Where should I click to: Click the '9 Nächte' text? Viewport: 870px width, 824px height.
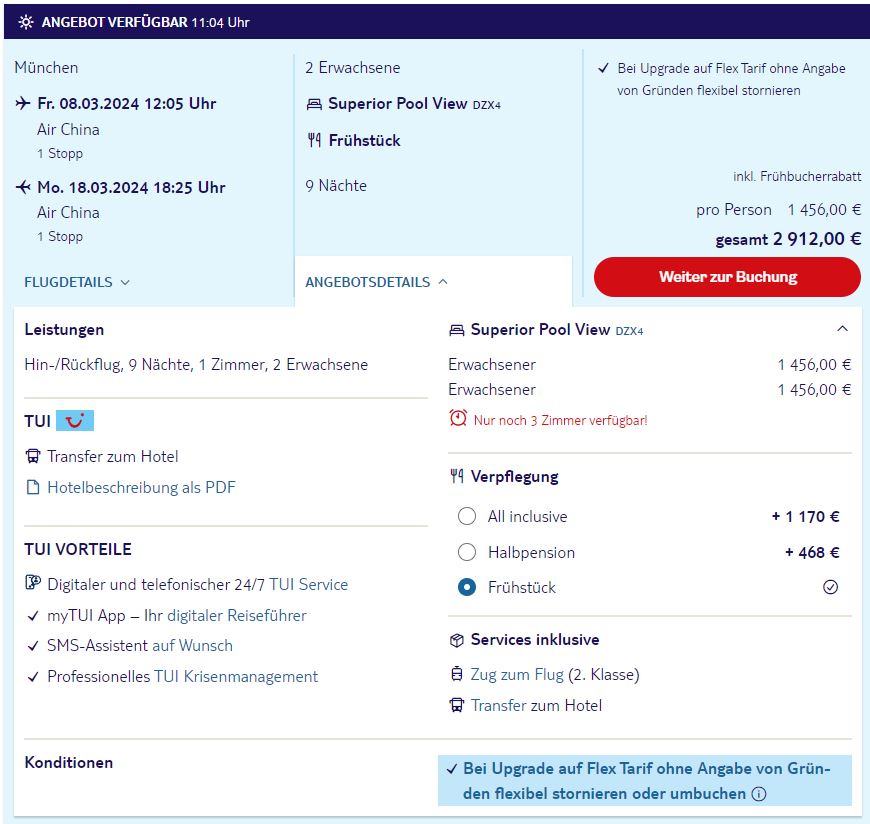(x=336, y=185)
